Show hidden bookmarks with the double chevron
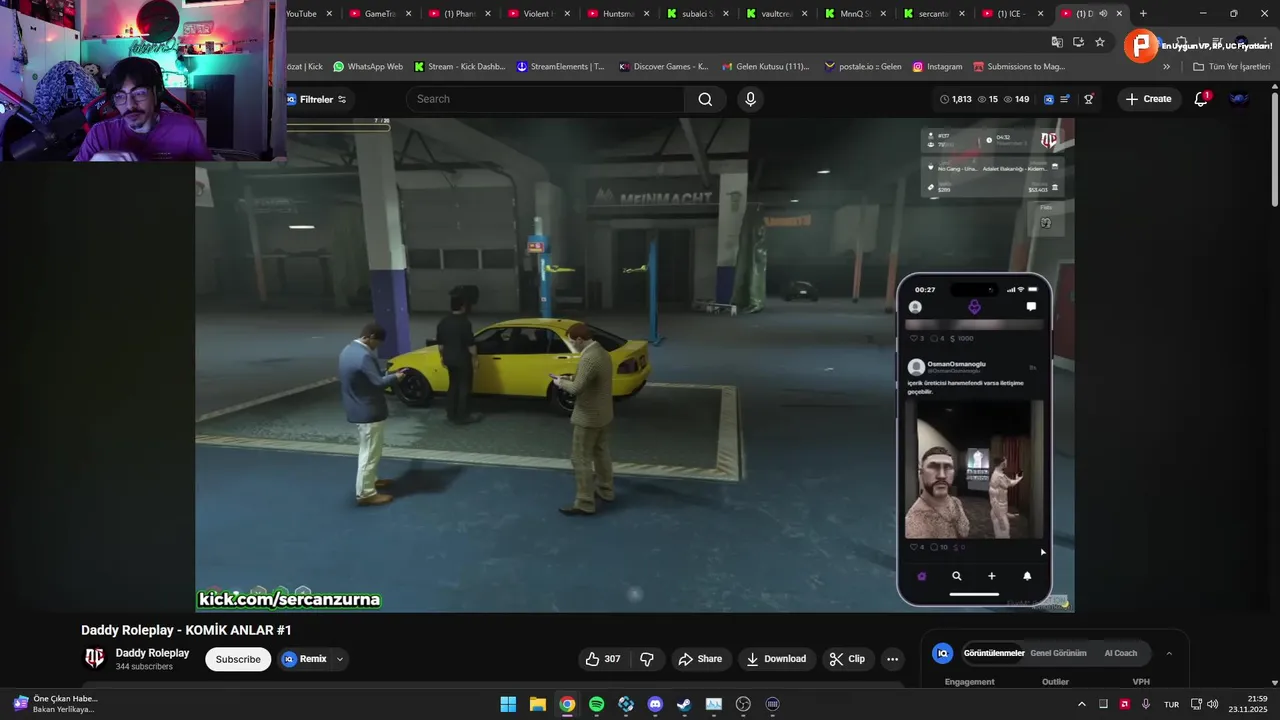The image size is (1280, 720). pyautogui.click(x=1166, y=67)
